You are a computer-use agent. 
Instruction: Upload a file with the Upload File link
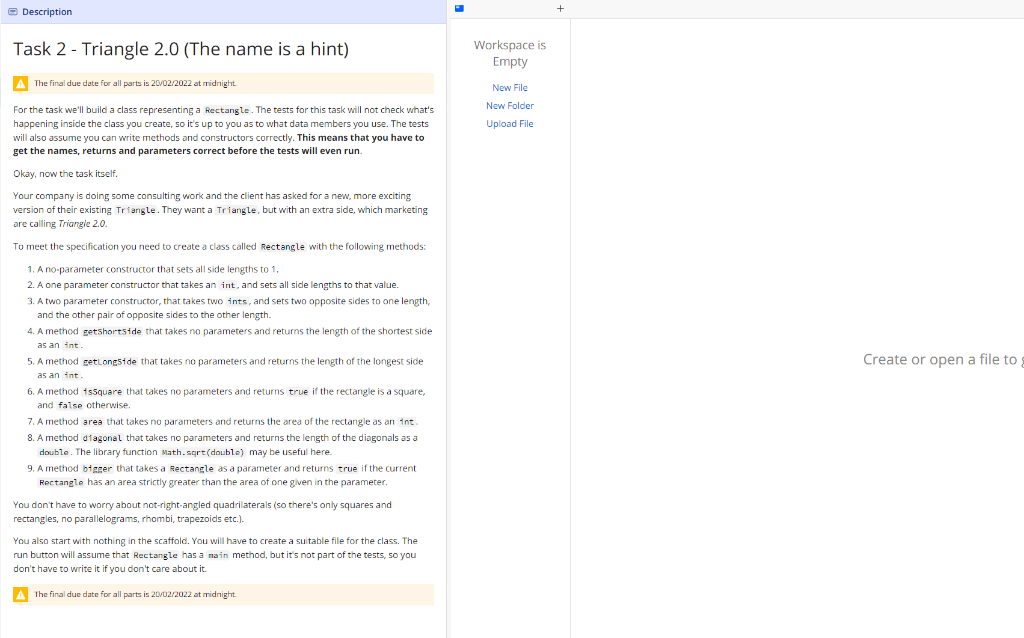click(x=510, y=123)
